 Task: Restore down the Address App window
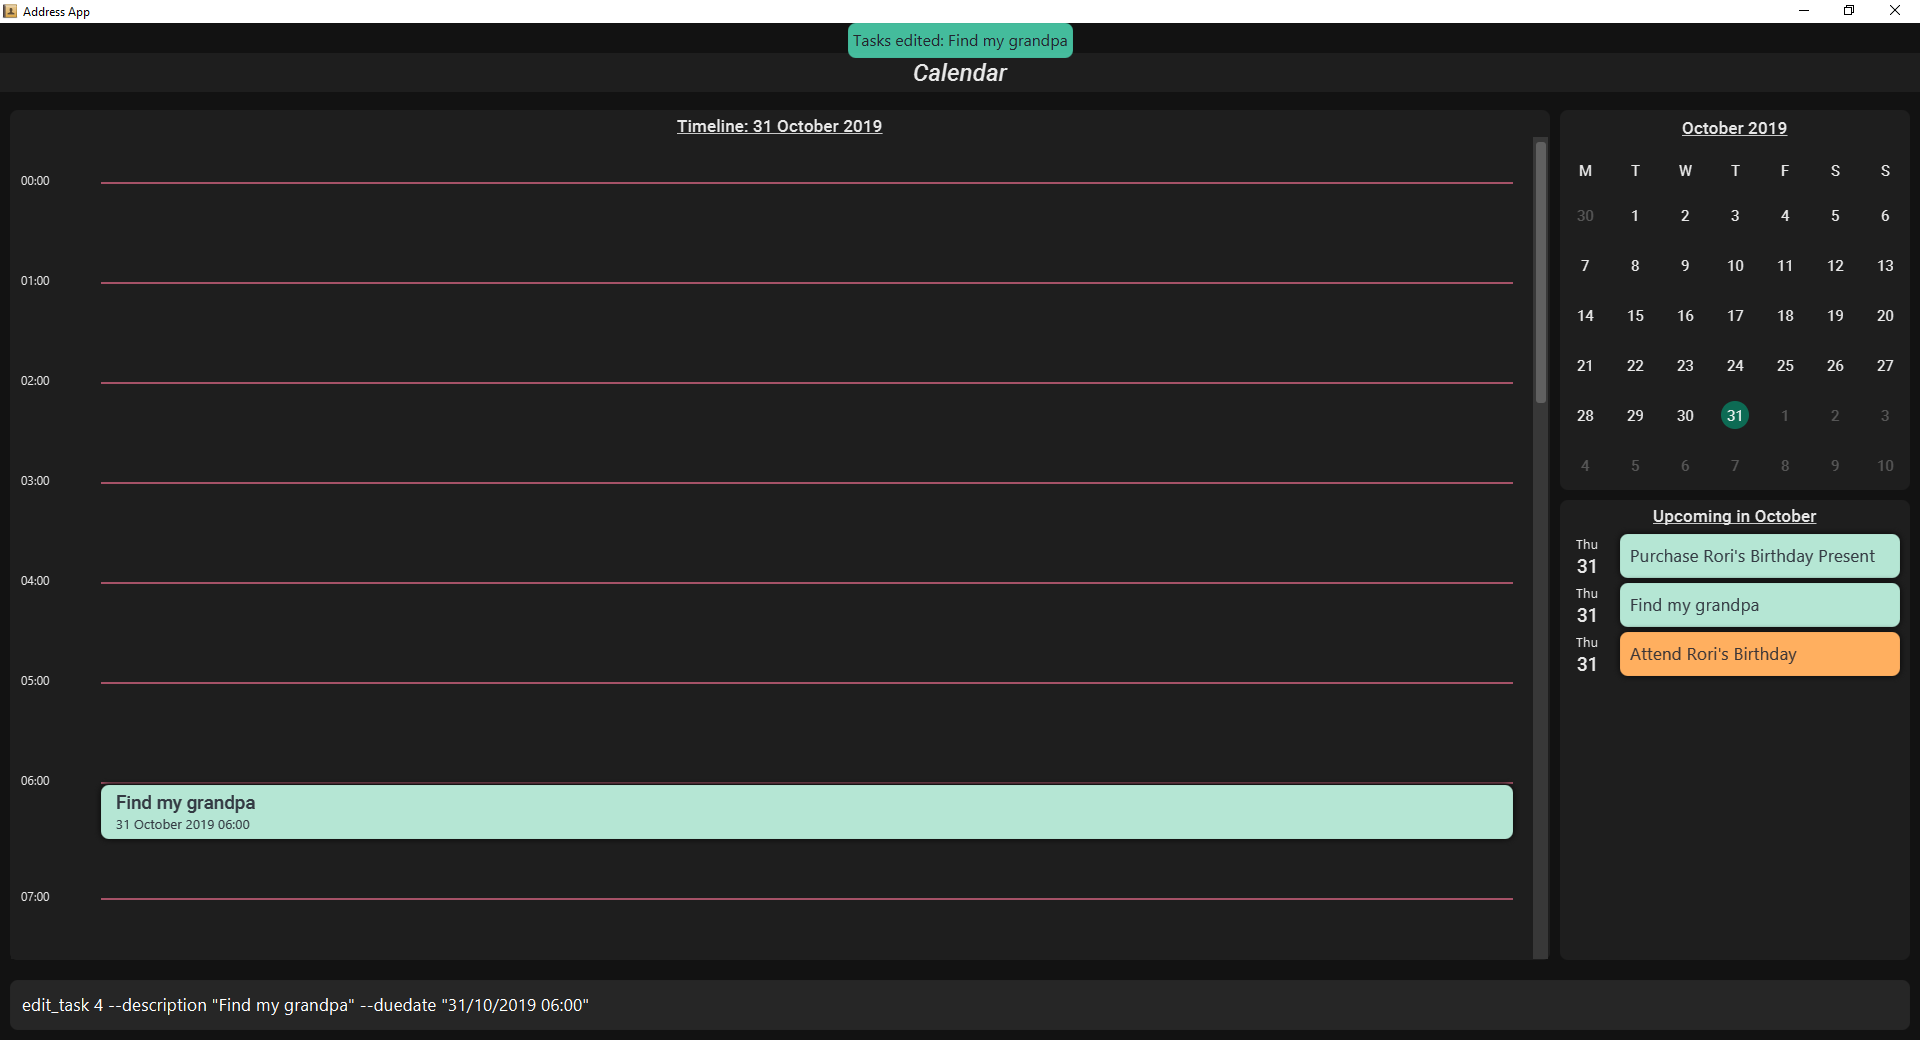(1849, 11)
